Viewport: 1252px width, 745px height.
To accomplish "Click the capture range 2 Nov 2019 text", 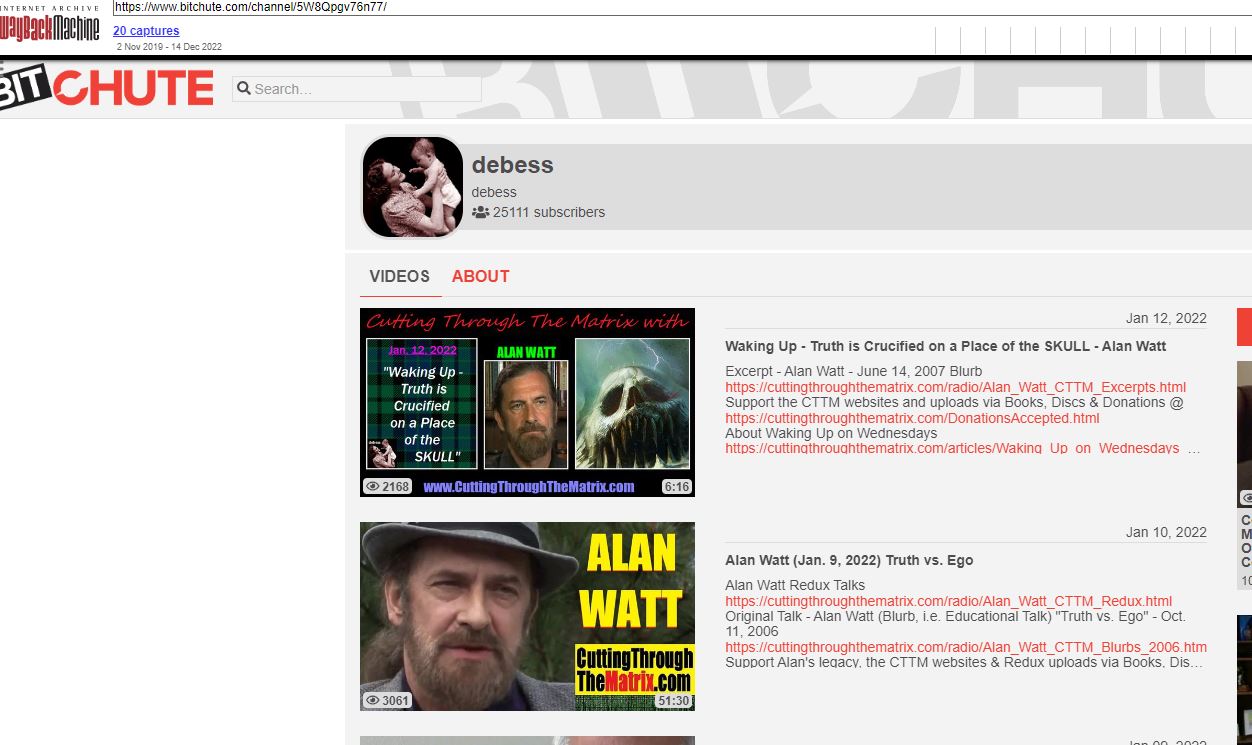I will click(x=169, y=46).
